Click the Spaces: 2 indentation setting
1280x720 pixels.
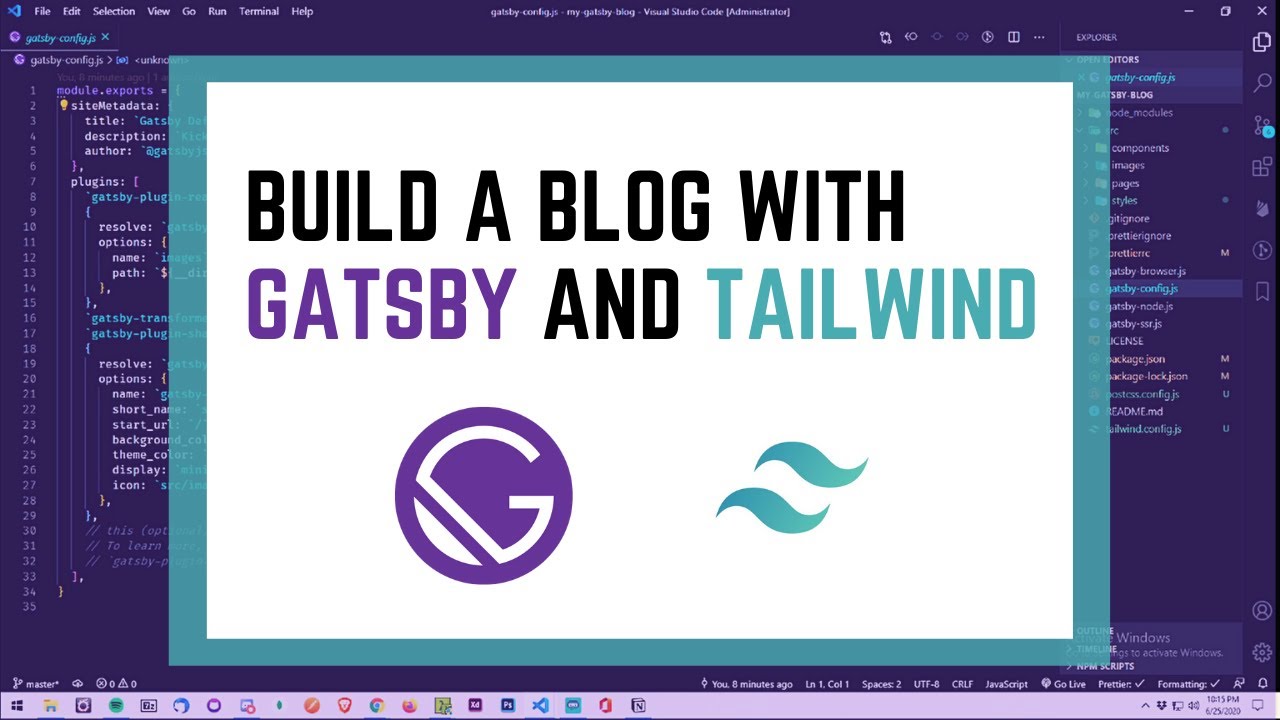[881, 684]
